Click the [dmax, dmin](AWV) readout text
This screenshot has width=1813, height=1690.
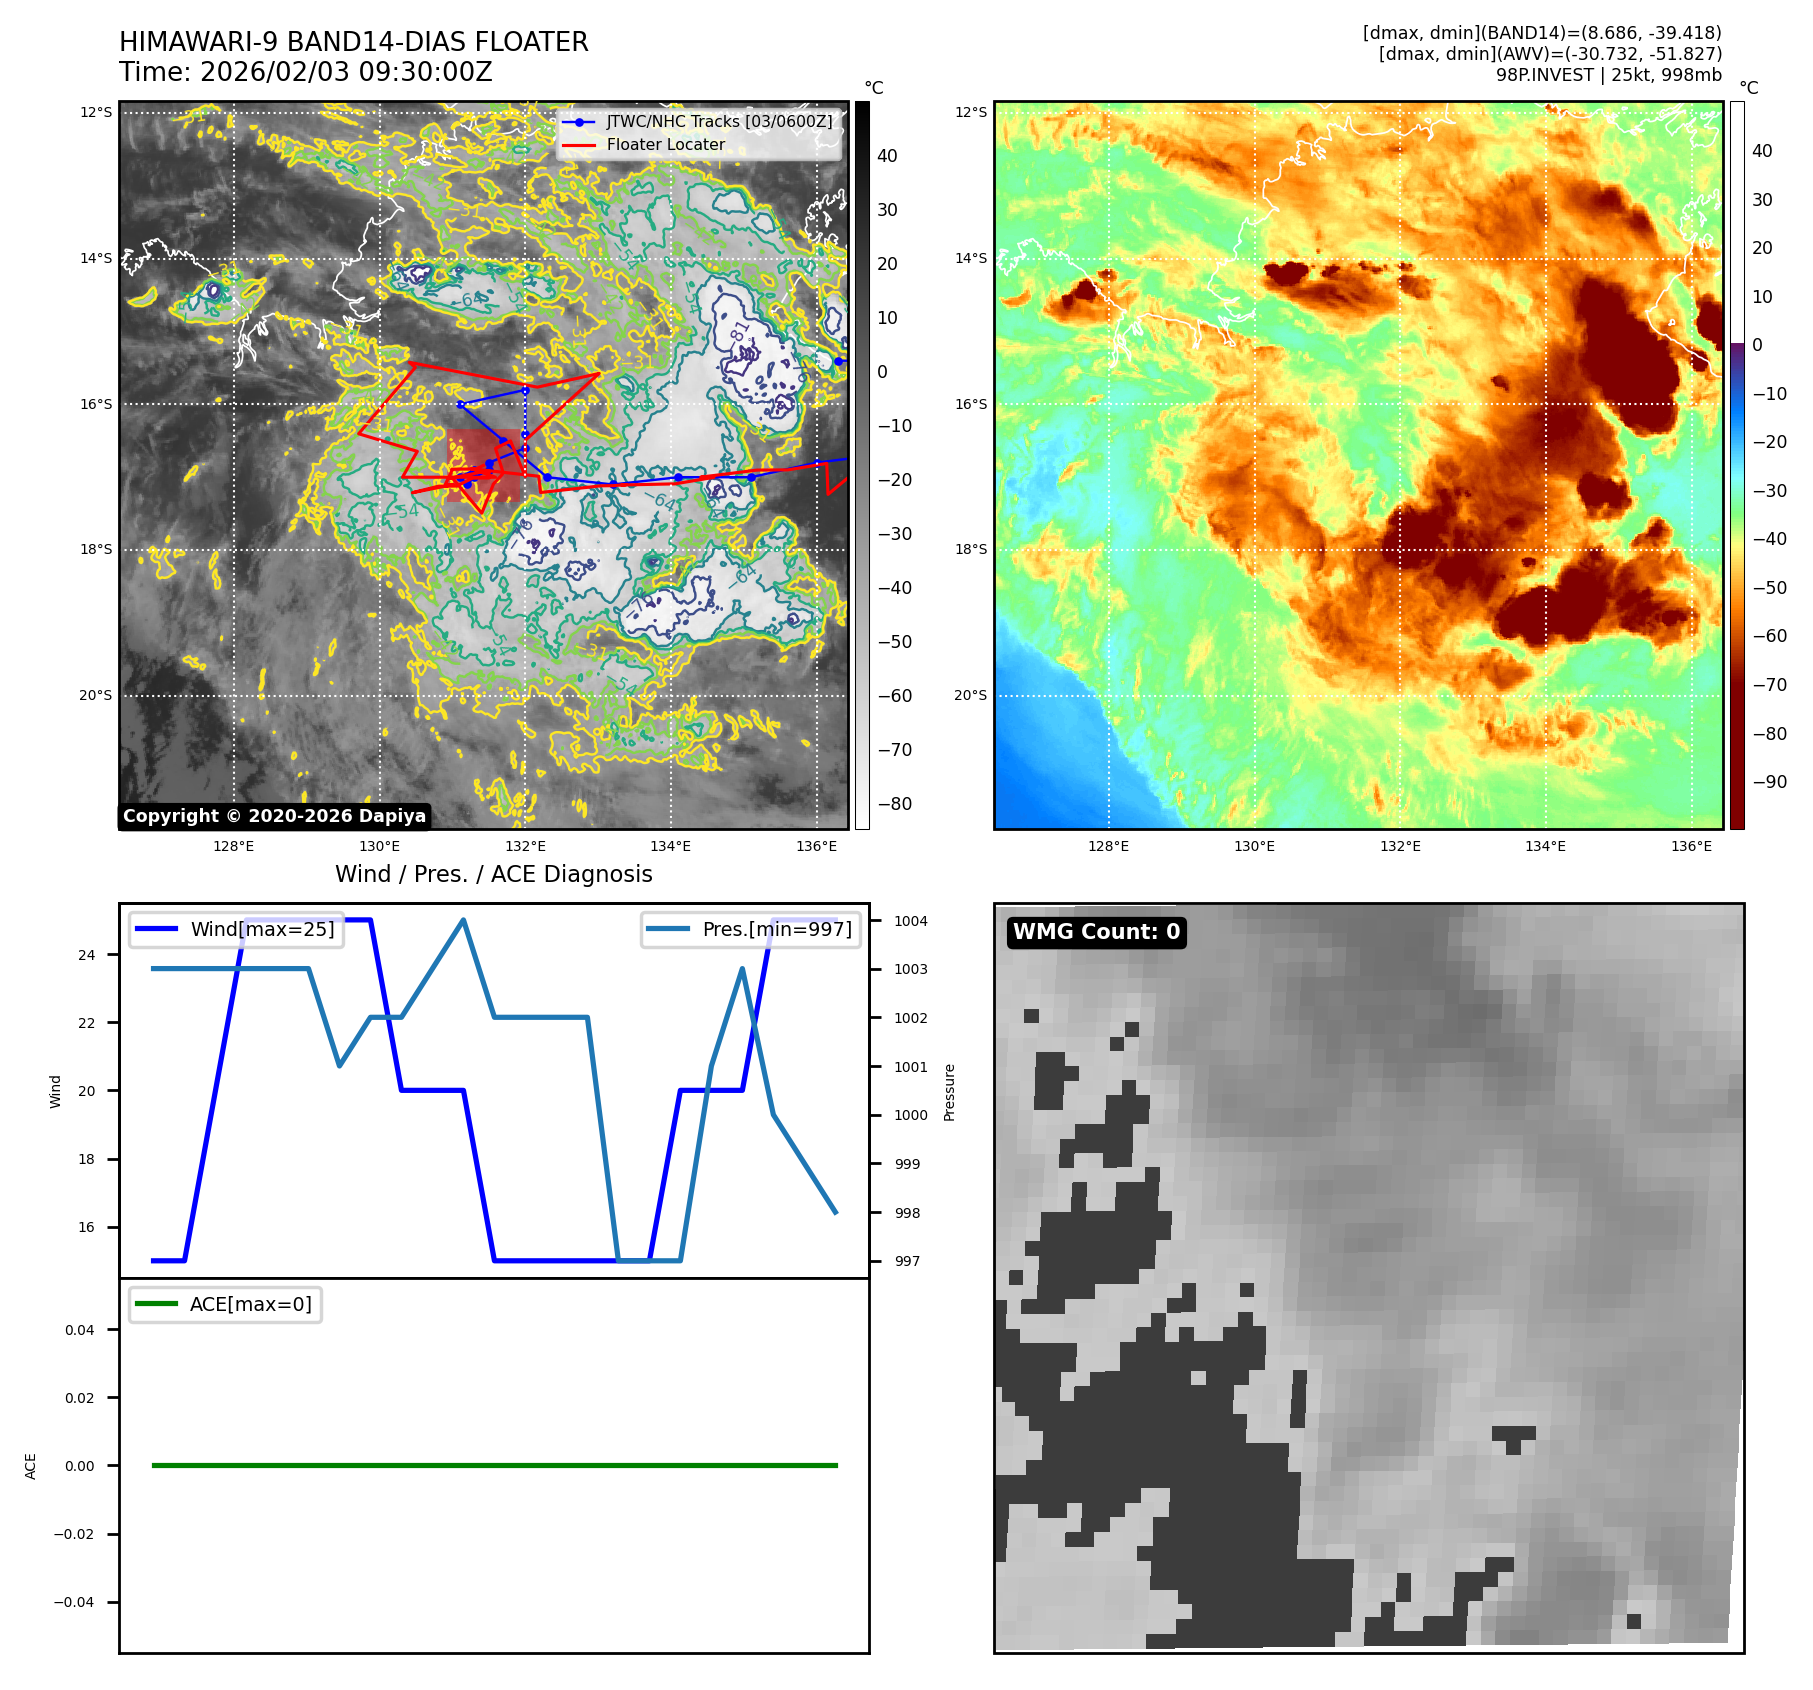[x=1549, y=54]
